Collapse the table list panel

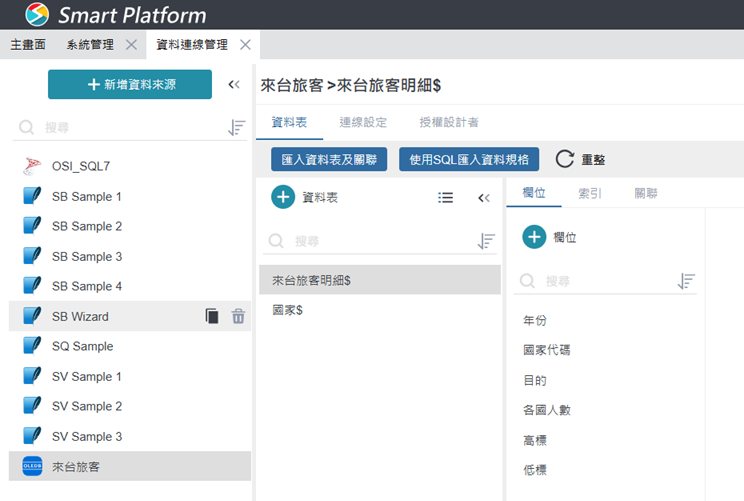tap(484, 198)
